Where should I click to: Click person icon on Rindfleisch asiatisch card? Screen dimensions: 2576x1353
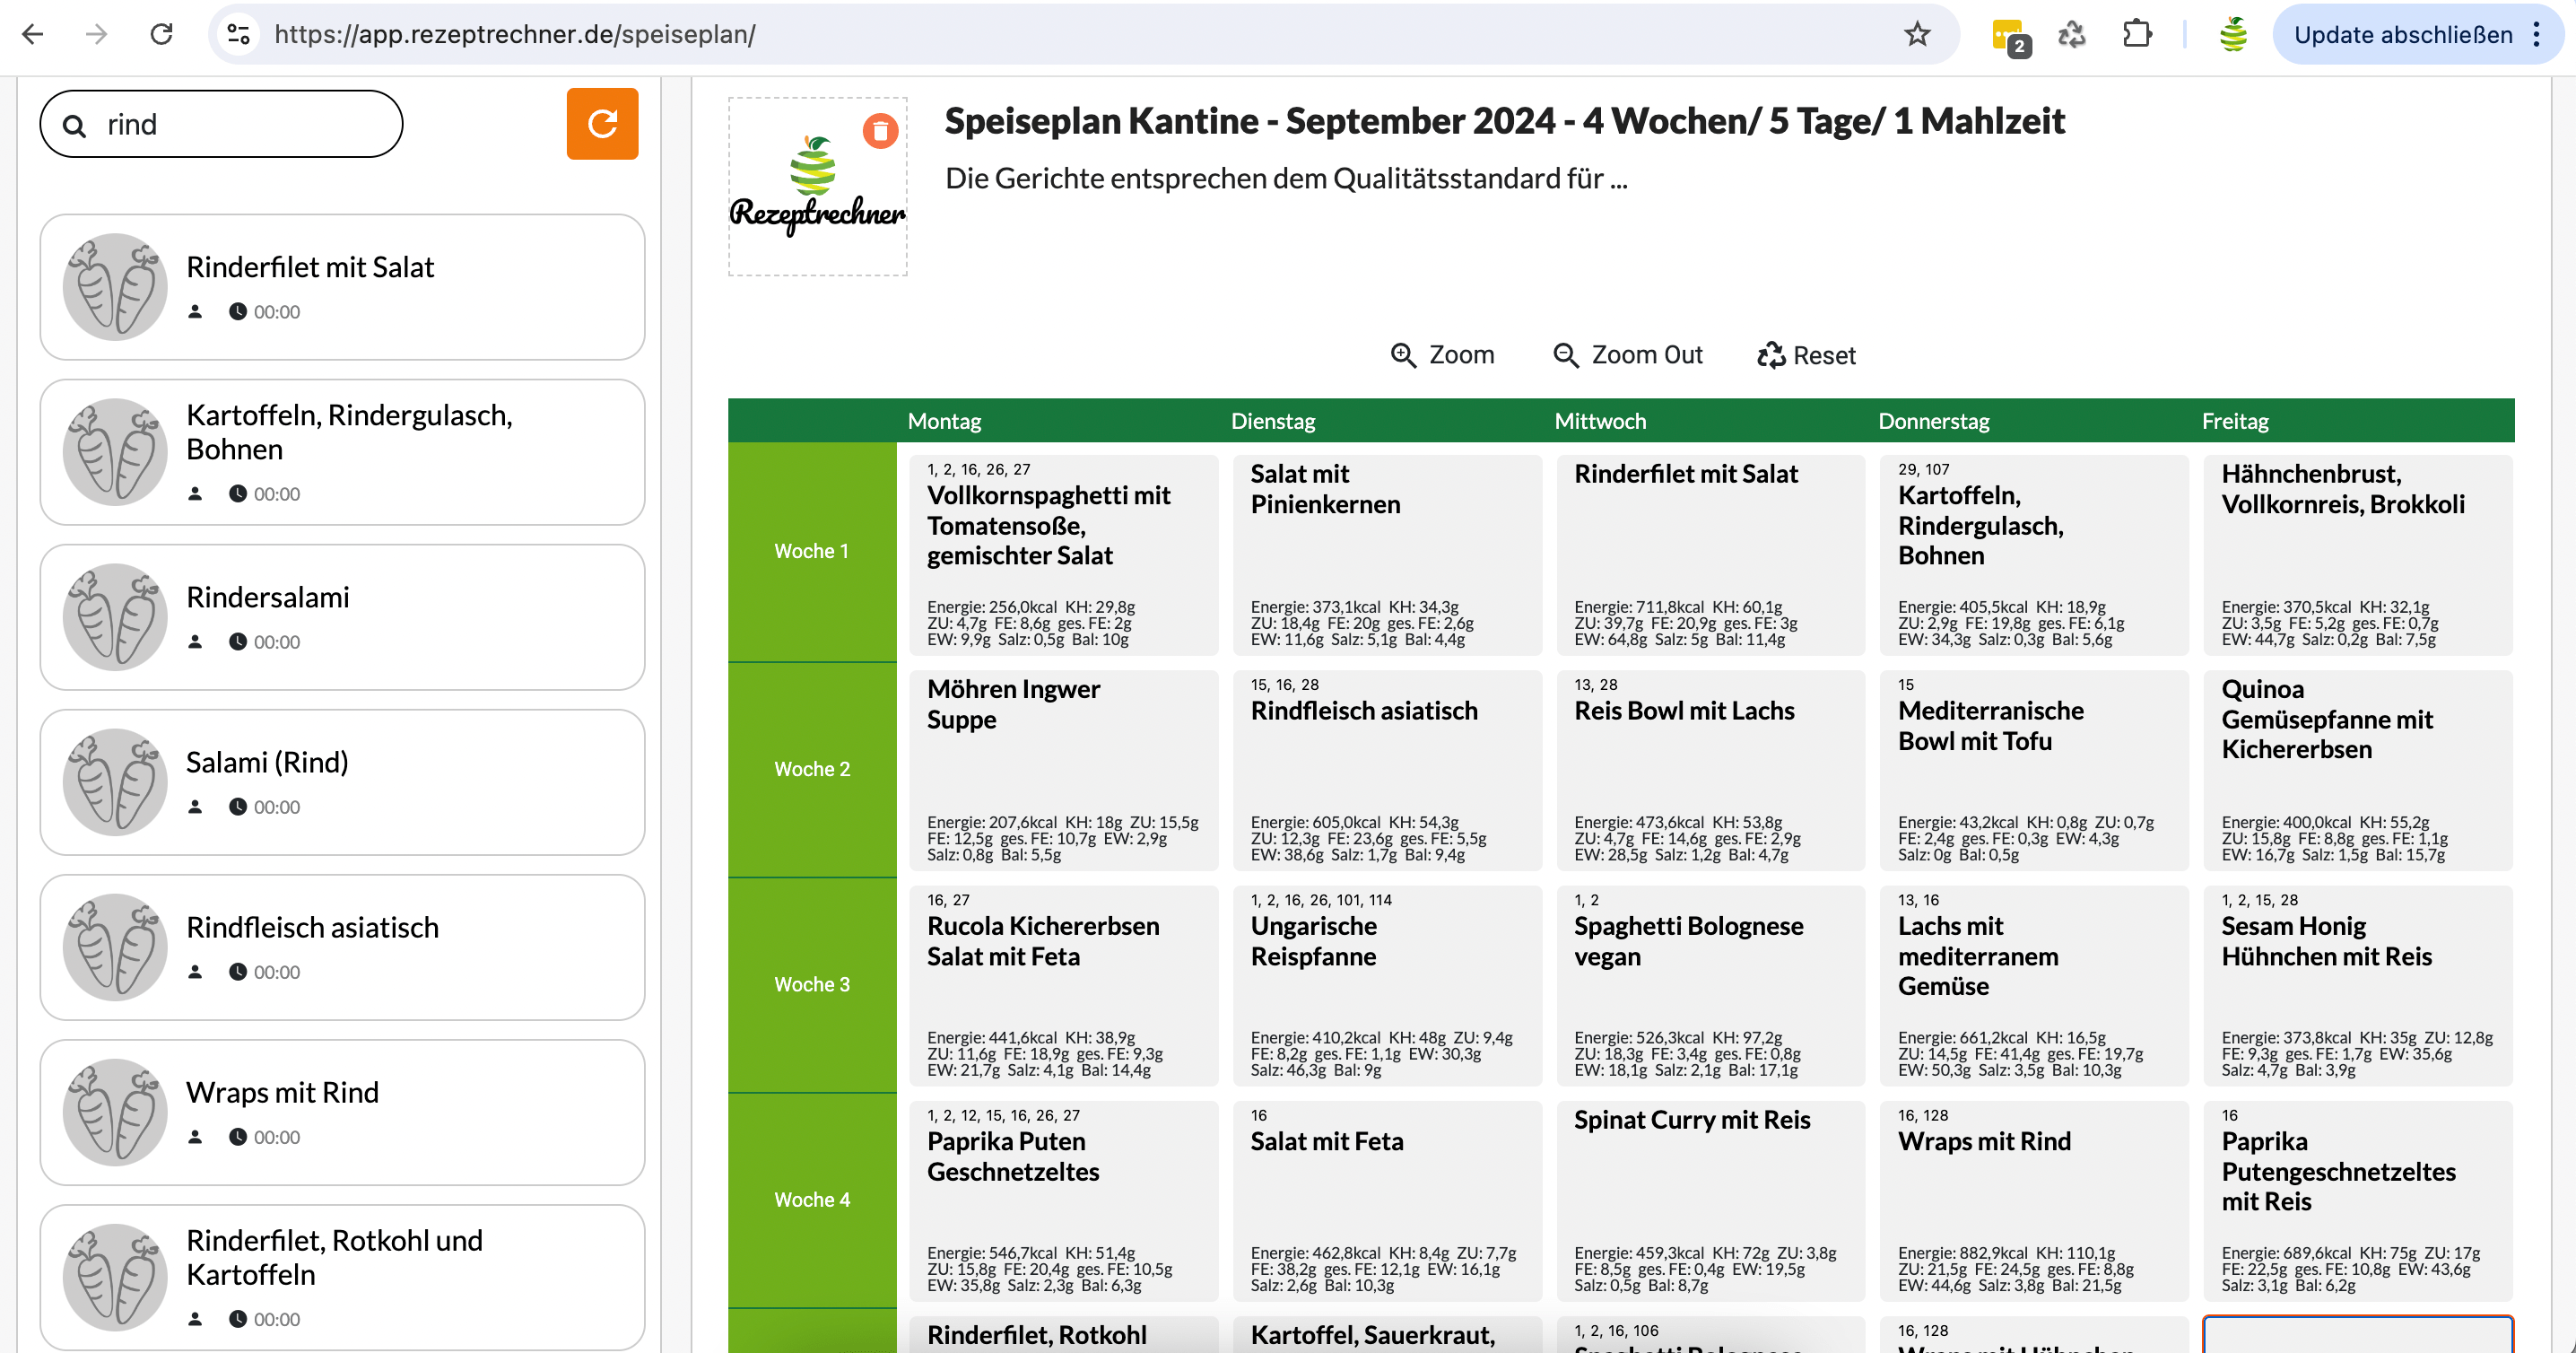coord(195,971)
